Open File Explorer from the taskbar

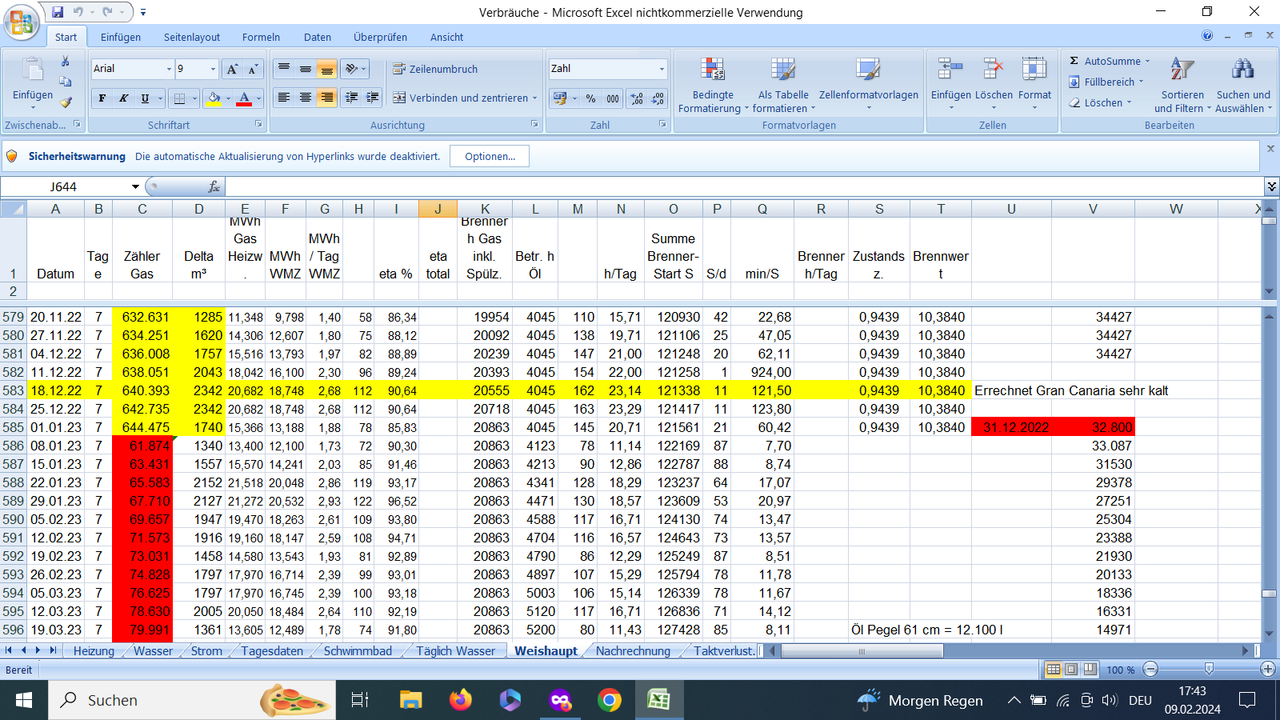(x=410, y=700)
